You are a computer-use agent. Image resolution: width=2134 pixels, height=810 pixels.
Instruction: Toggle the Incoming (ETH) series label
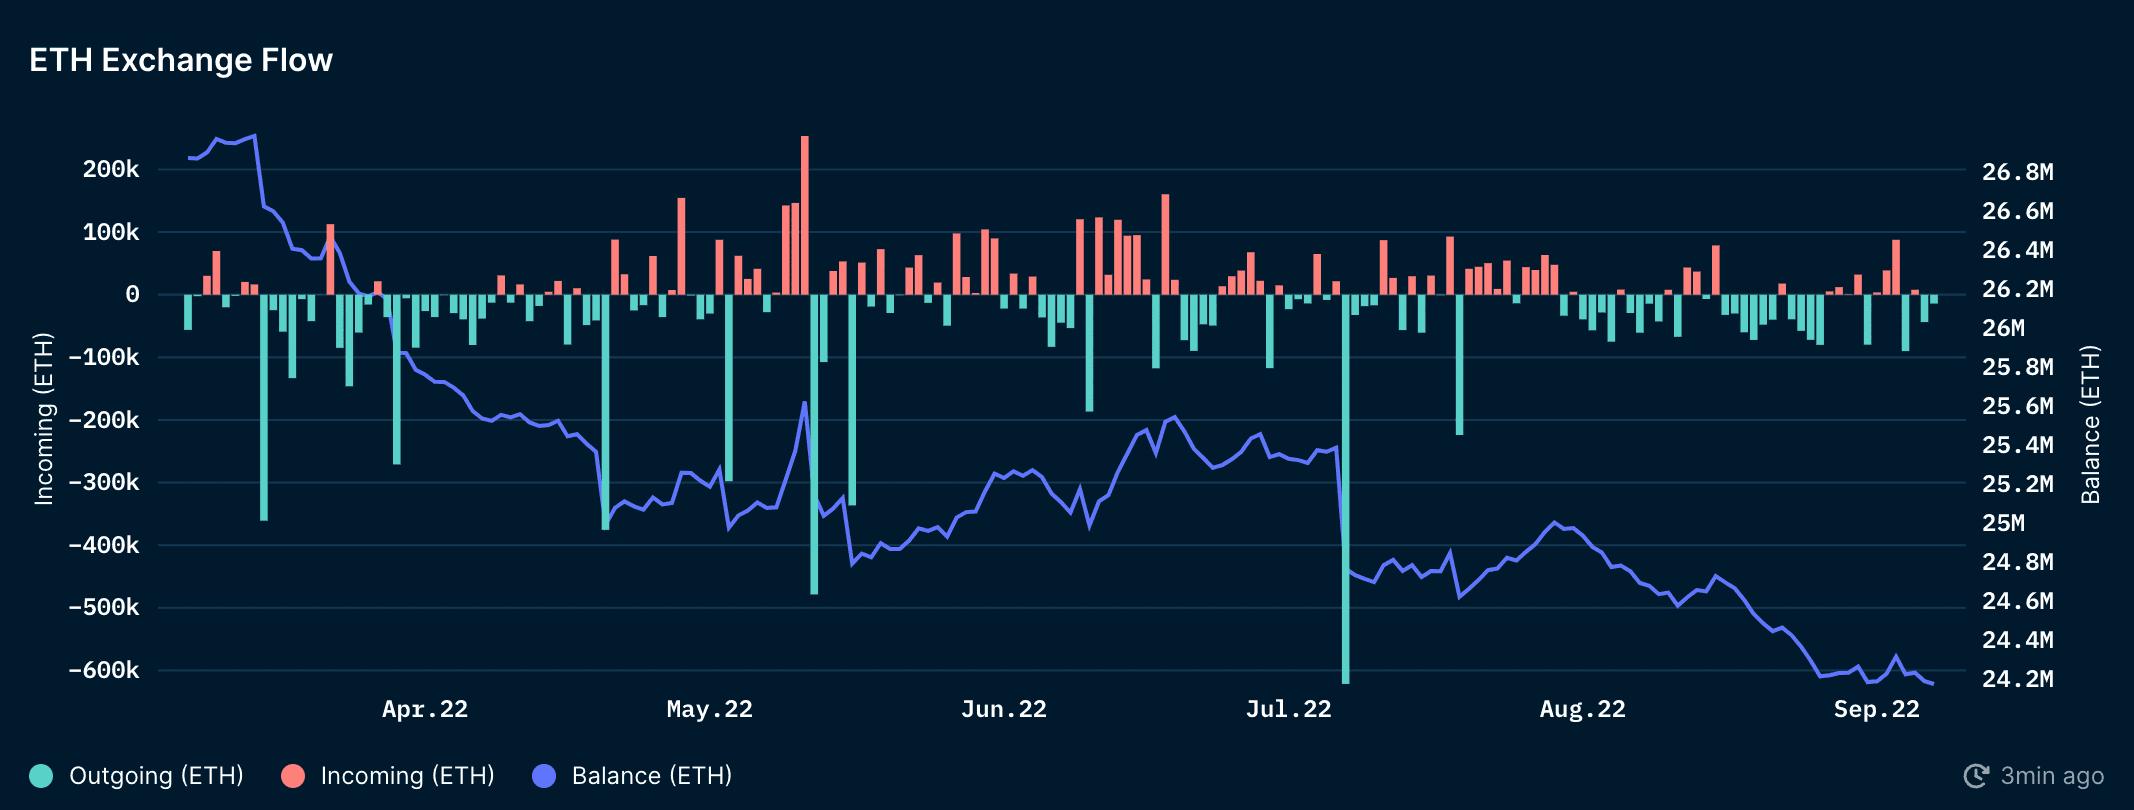(x=407, y=776)
